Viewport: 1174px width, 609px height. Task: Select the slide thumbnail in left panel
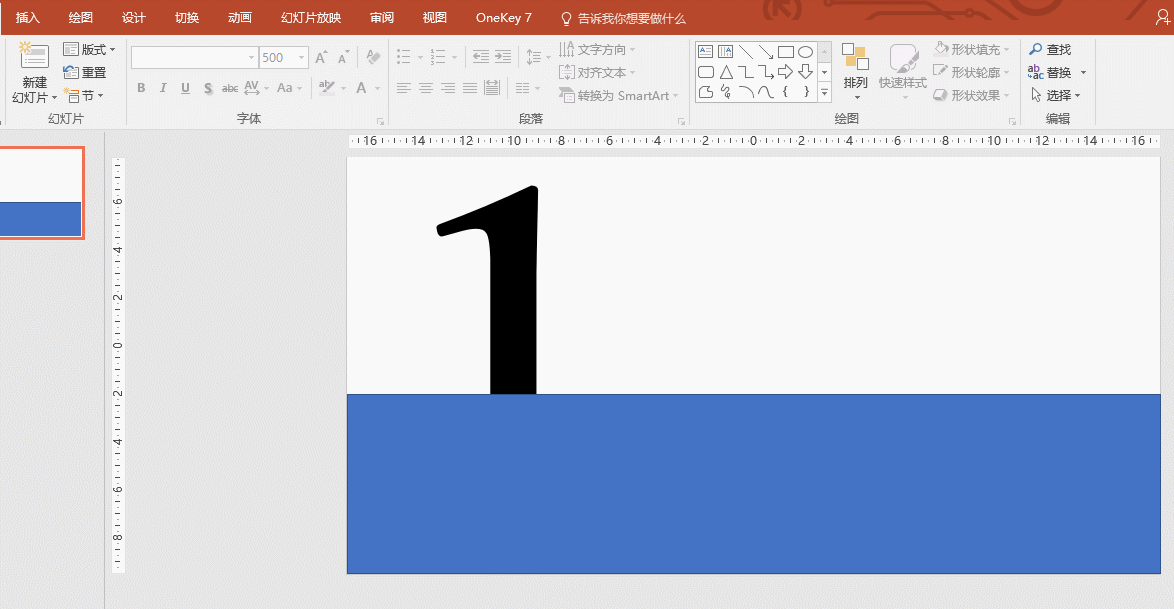[40, 193]
